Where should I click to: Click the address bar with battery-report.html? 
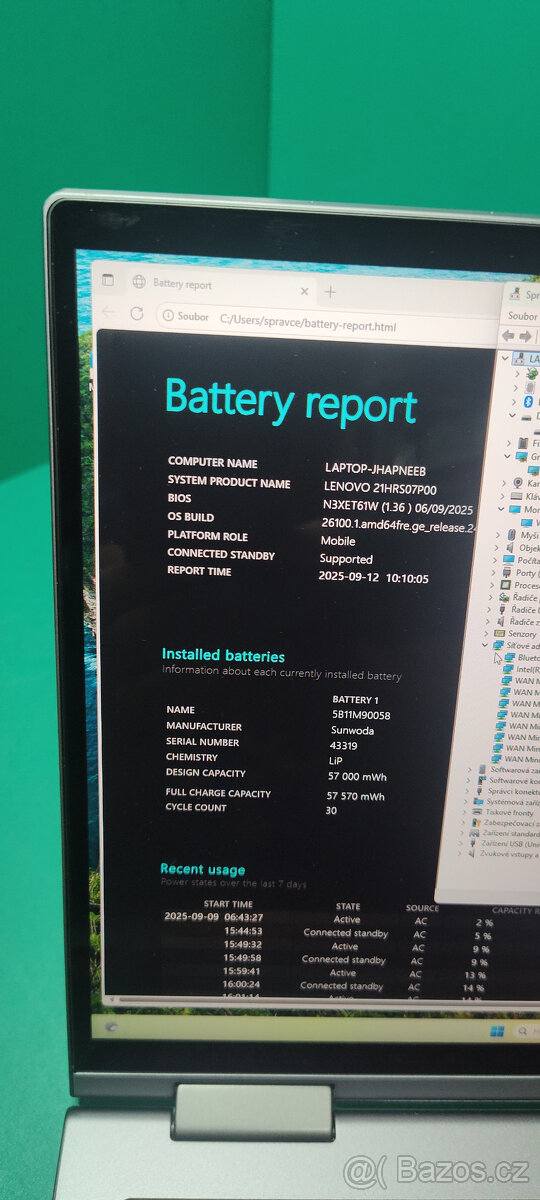click(x=308, y=325)
